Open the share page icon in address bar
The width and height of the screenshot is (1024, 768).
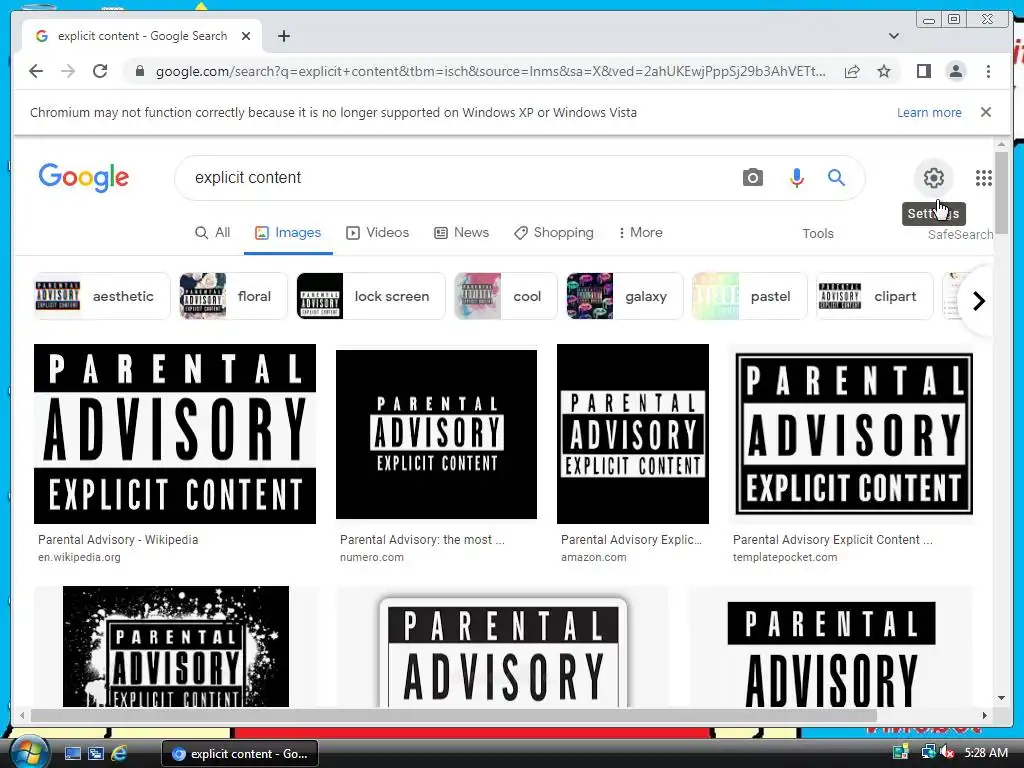[x=852, y=71]
